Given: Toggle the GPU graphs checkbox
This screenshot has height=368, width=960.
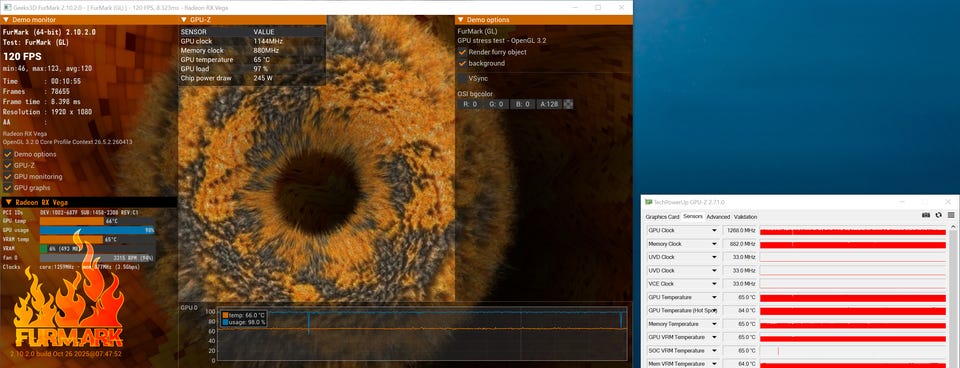Looking at the screenshot, I should tap(8, 187).
